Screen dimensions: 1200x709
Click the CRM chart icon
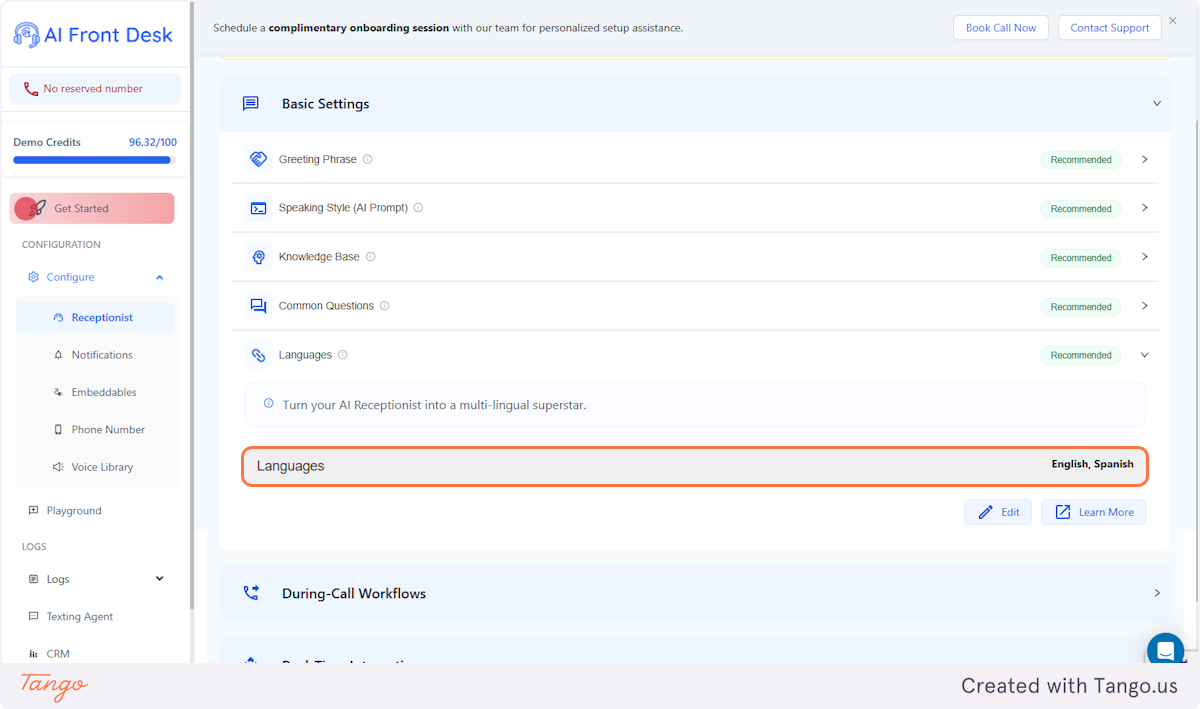coord(33,654)
